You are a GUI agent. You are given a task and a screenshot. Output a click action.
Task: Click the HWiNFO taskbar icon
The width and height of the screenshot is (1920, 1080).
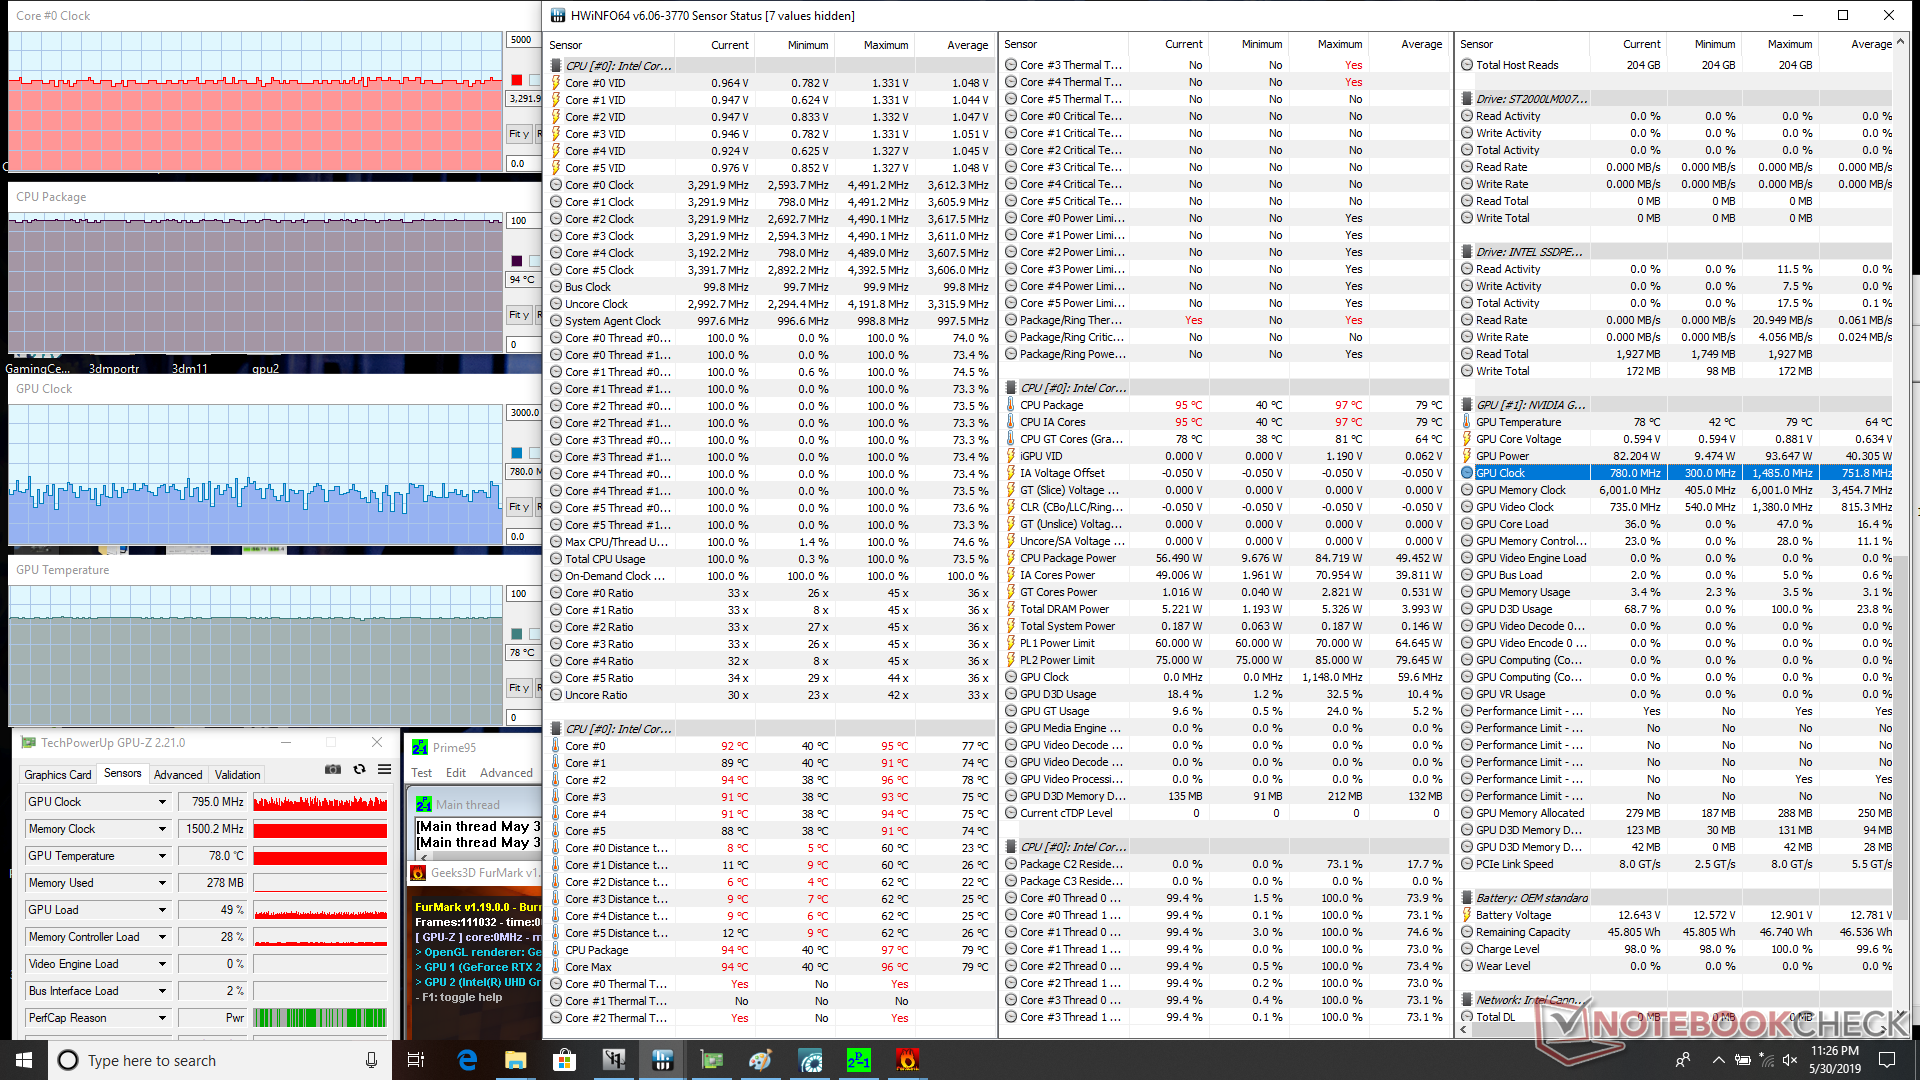[662, 1060]
